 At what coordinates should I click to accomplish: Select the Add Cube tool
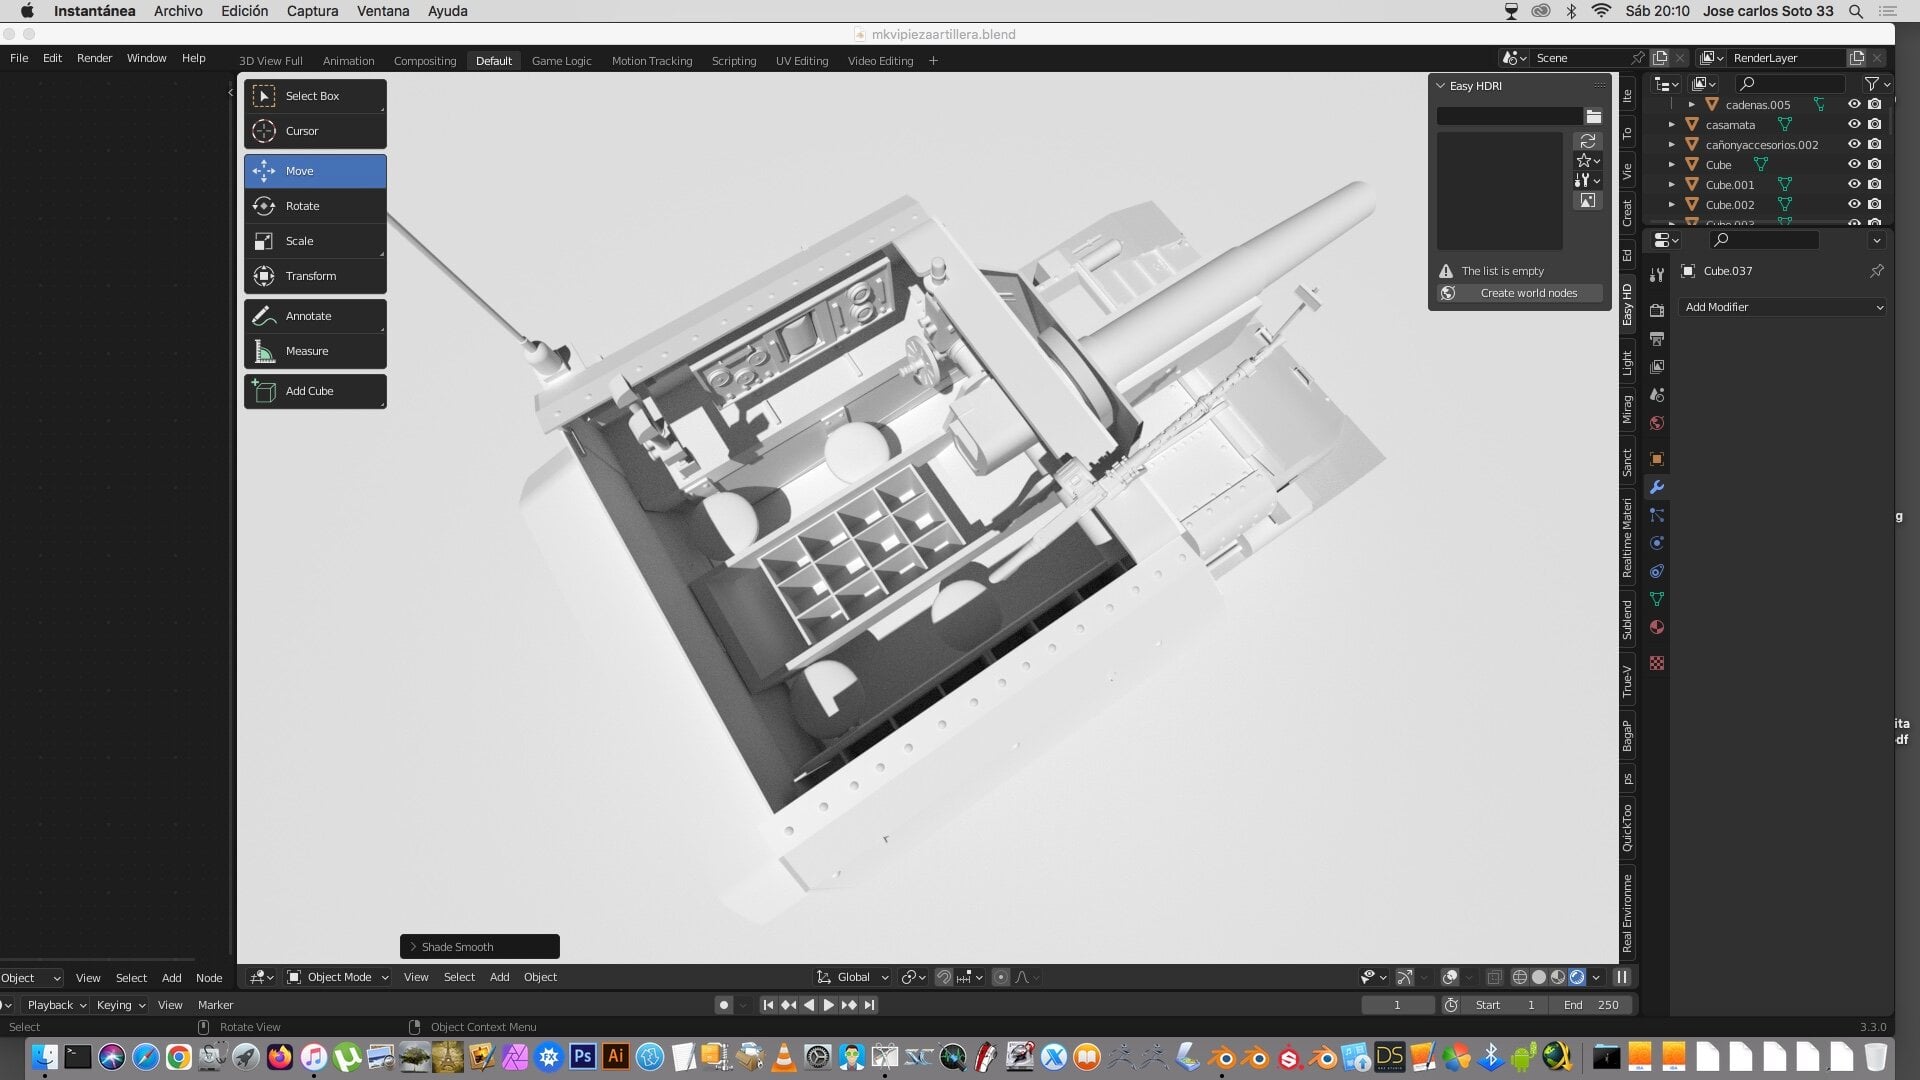(315, 391)
